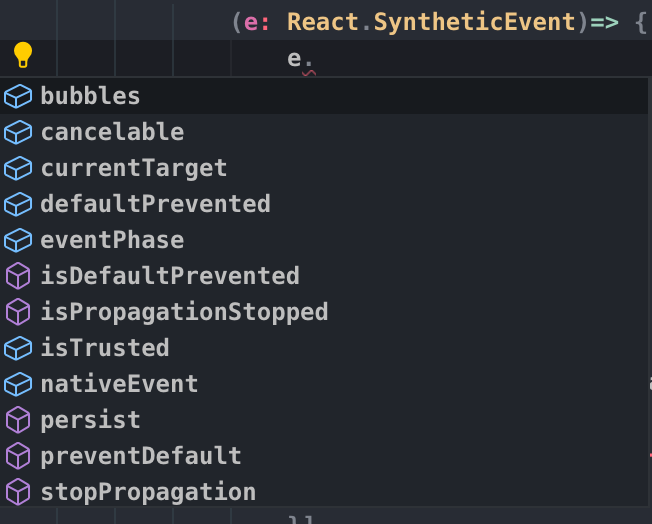Click the property icon next to cancelable
652x524 pixels.
click(x=18, y=132)
